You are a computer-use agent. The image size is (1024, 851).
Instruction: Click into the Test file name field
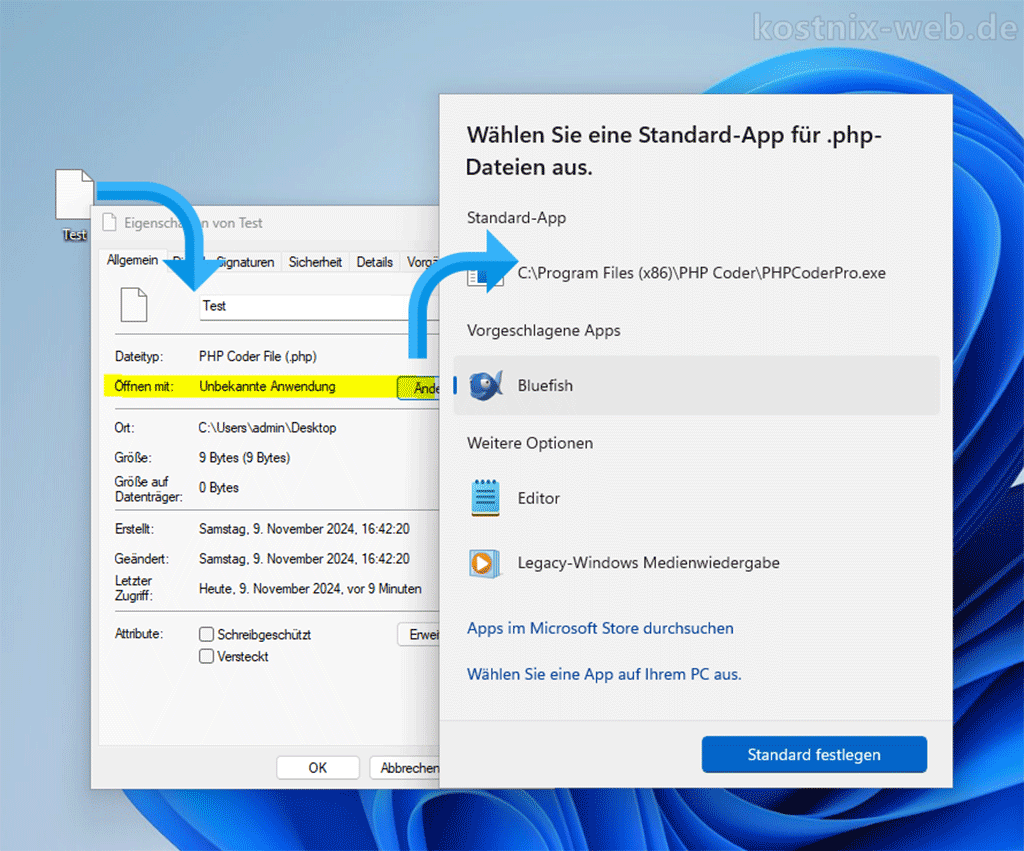(319, 306)
